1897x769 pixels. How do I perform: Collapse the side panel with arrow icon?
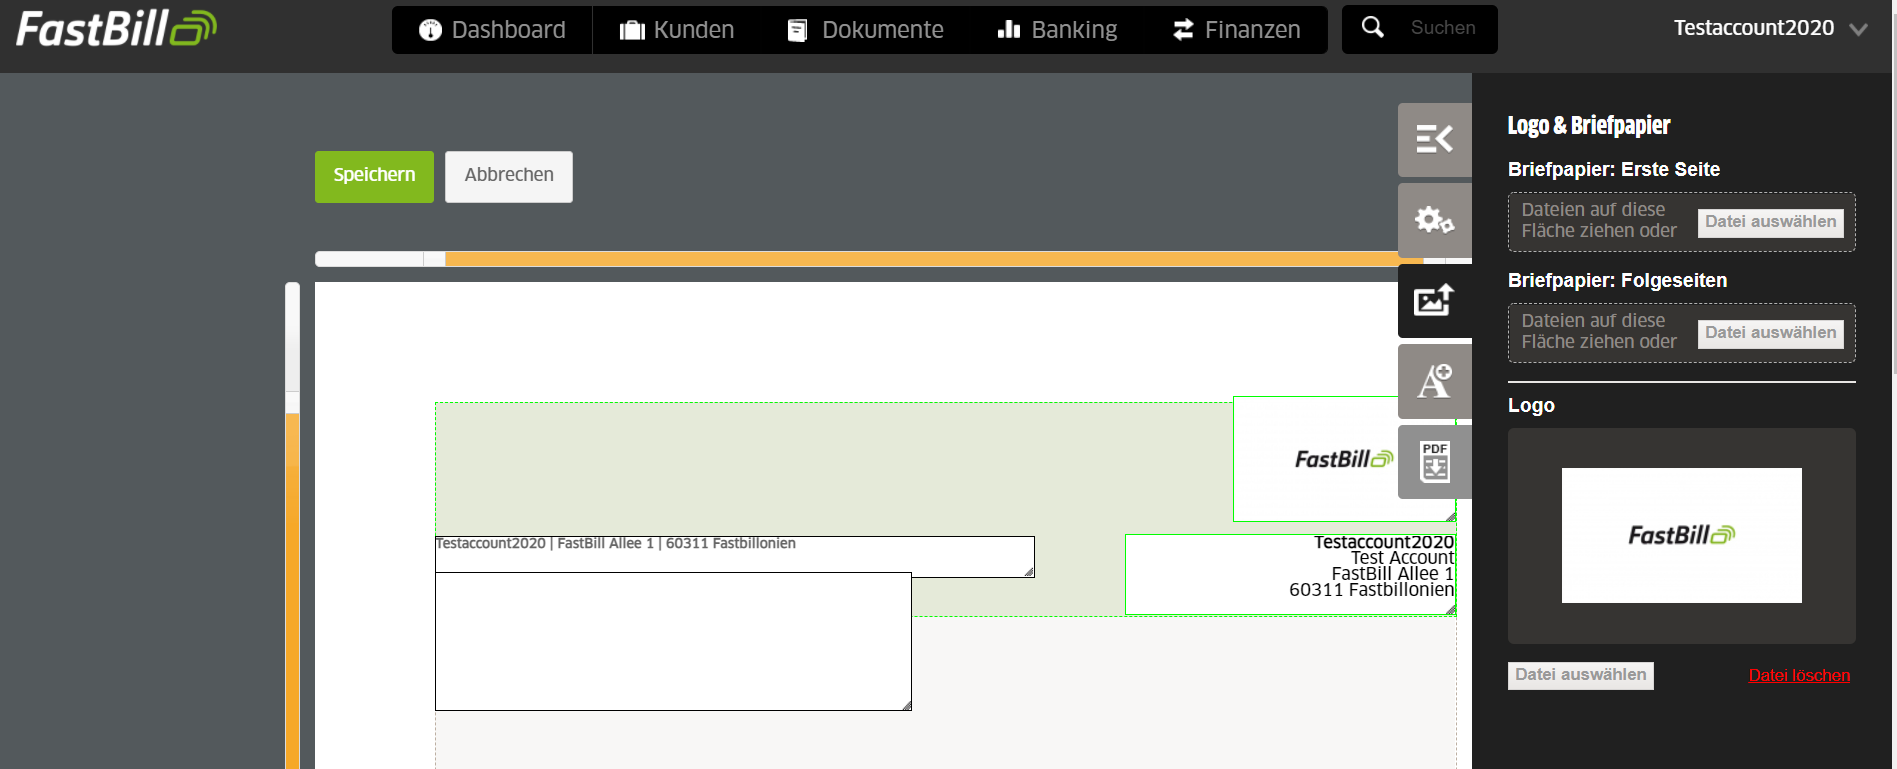pyautogui.click(x=1434, y=139)
